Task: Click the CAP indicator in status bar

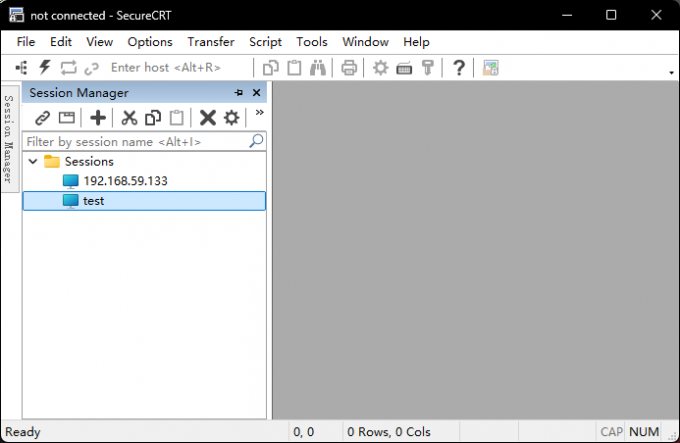Action: point(611,432)
